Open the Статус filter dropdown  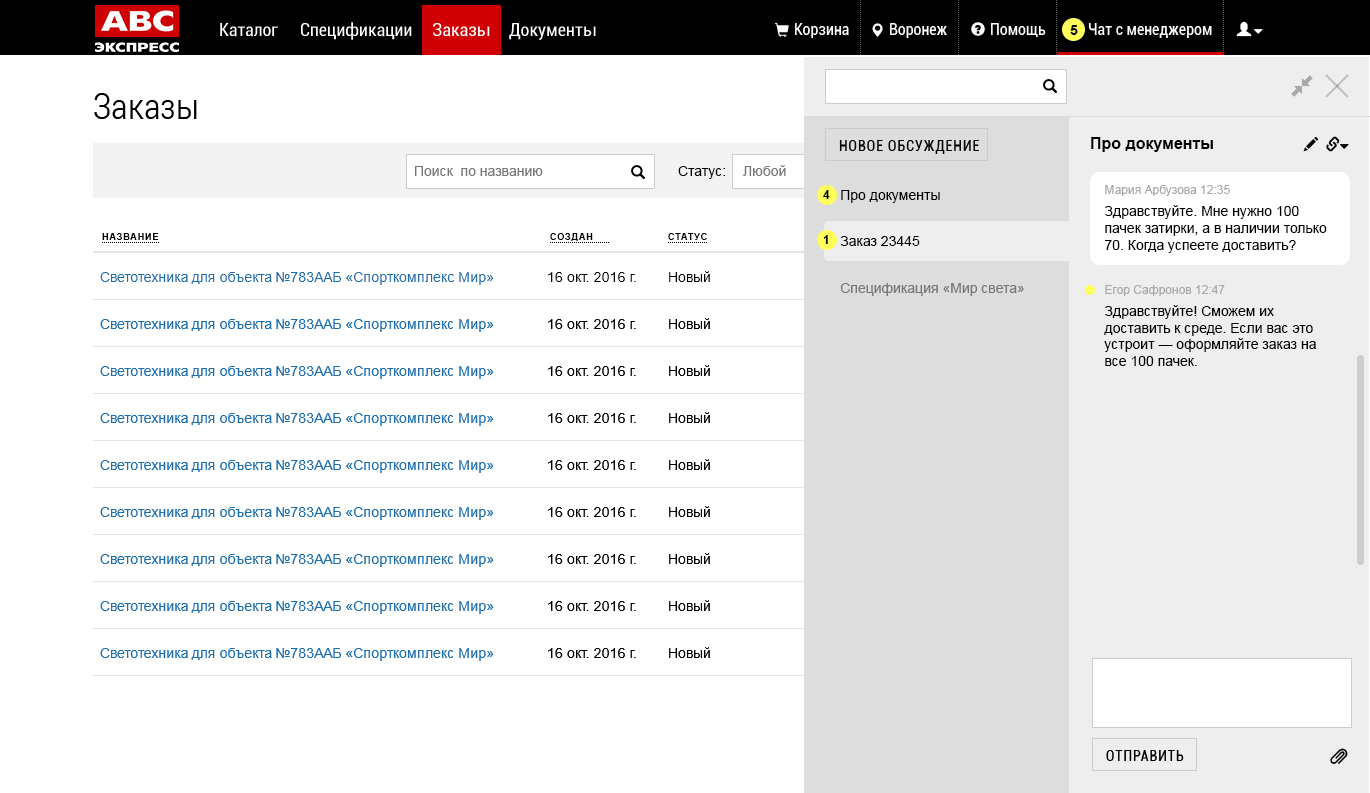point(768,171)
